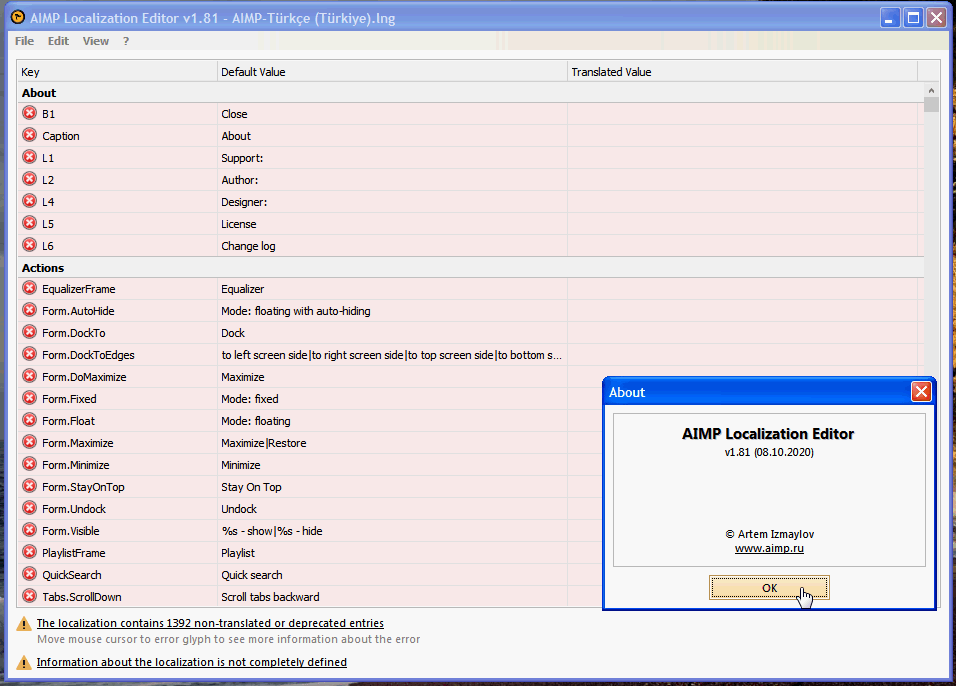This screenshot has height=686, width=956.
Task: Open the ? help menu
Action: [126, 41]
